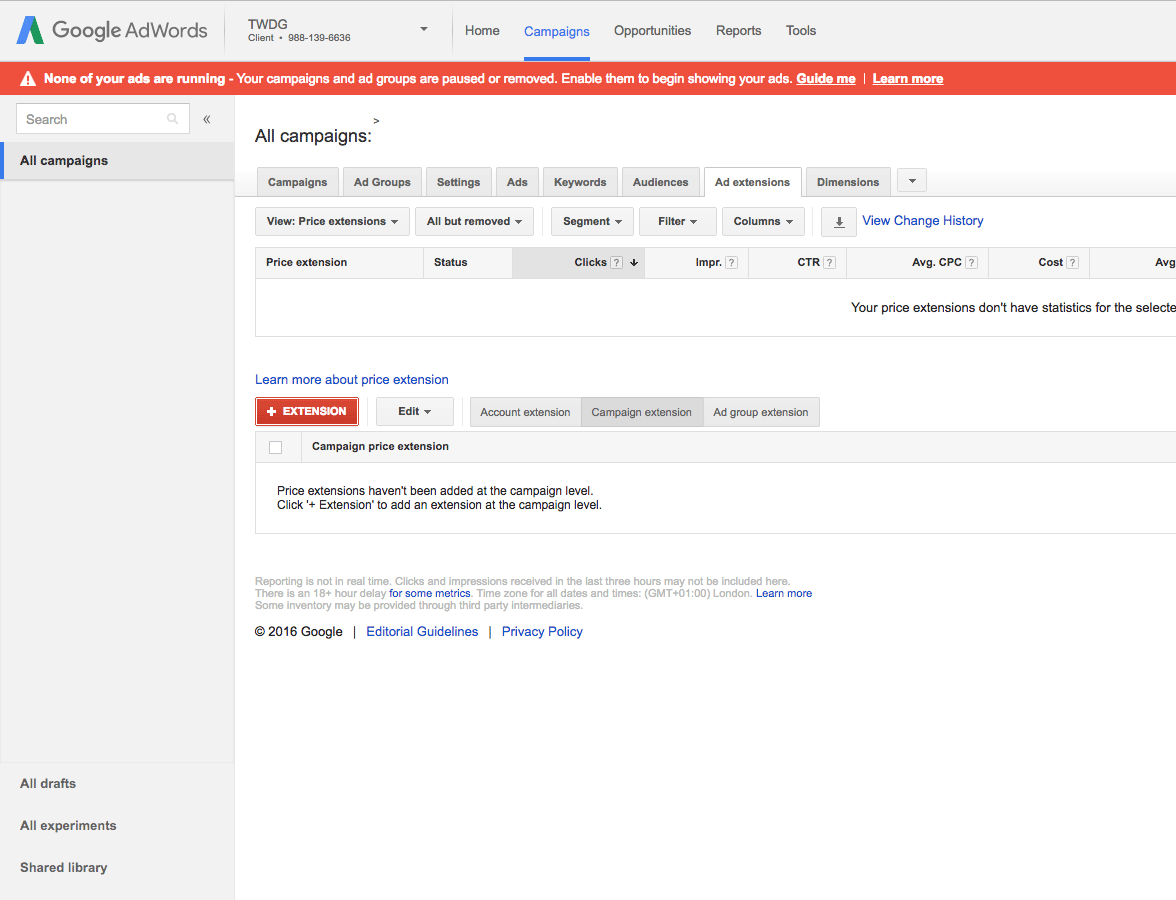Open Campaigns in top navigation
This screenshot has height=900, width=1176.
click(x=556, y=32)
